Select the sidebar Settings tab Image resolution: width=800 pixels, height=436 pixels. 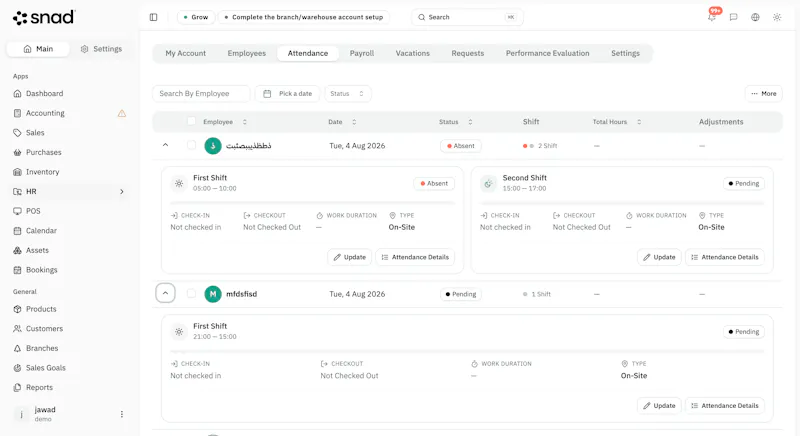click(101, 49)
